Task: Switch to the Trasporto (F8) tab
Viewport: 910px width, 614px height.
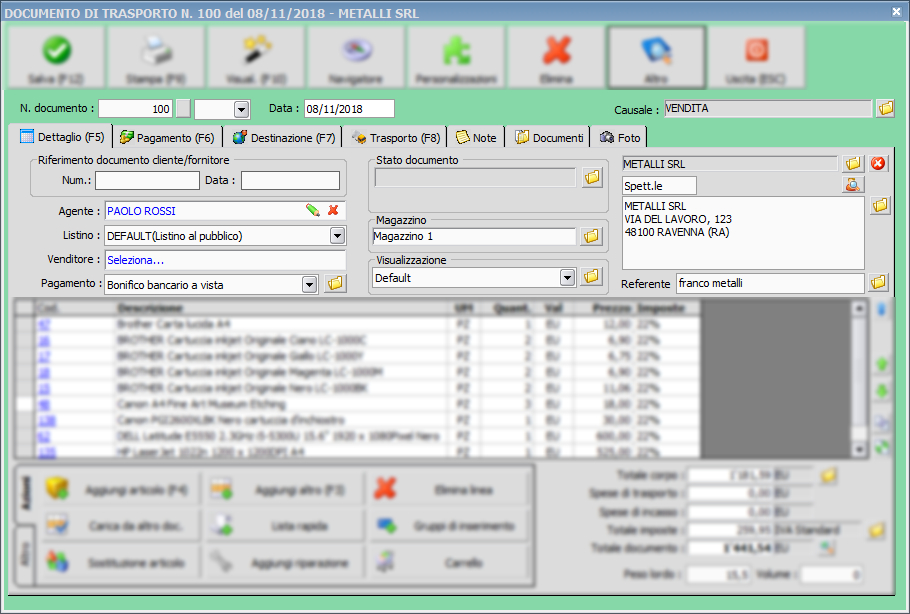Action: (395, 137)
